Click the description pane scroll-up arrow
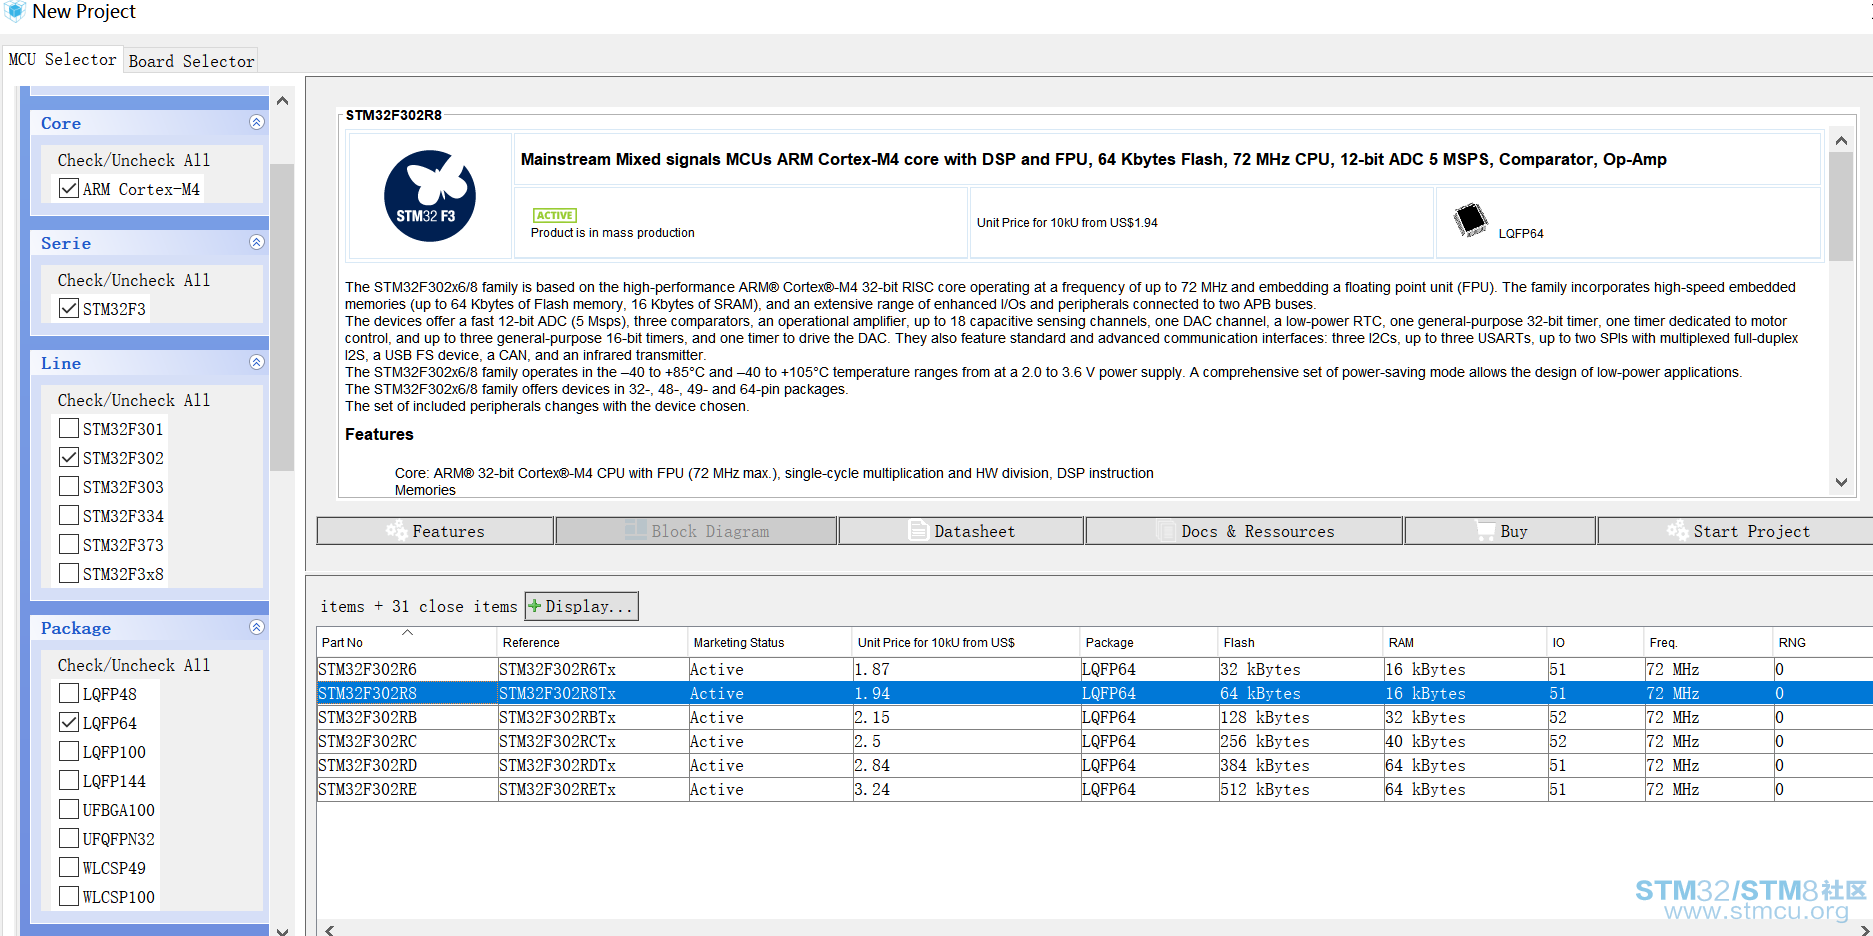 click(x=1841, y=141)
